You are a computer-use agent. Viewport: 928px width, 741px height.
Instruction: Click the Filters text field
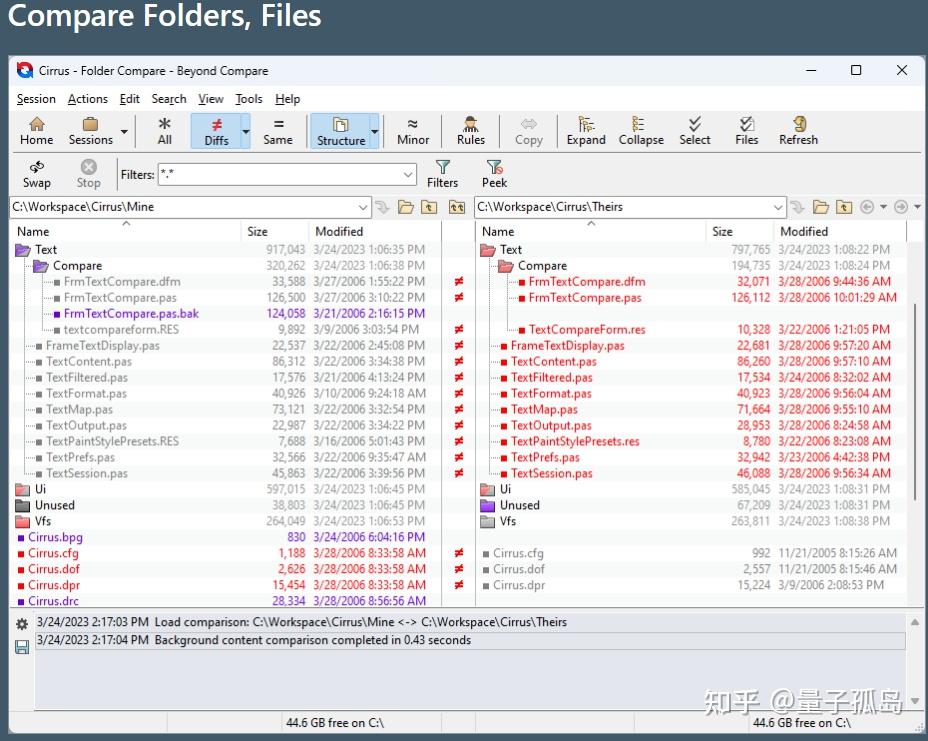coord(279,175)
